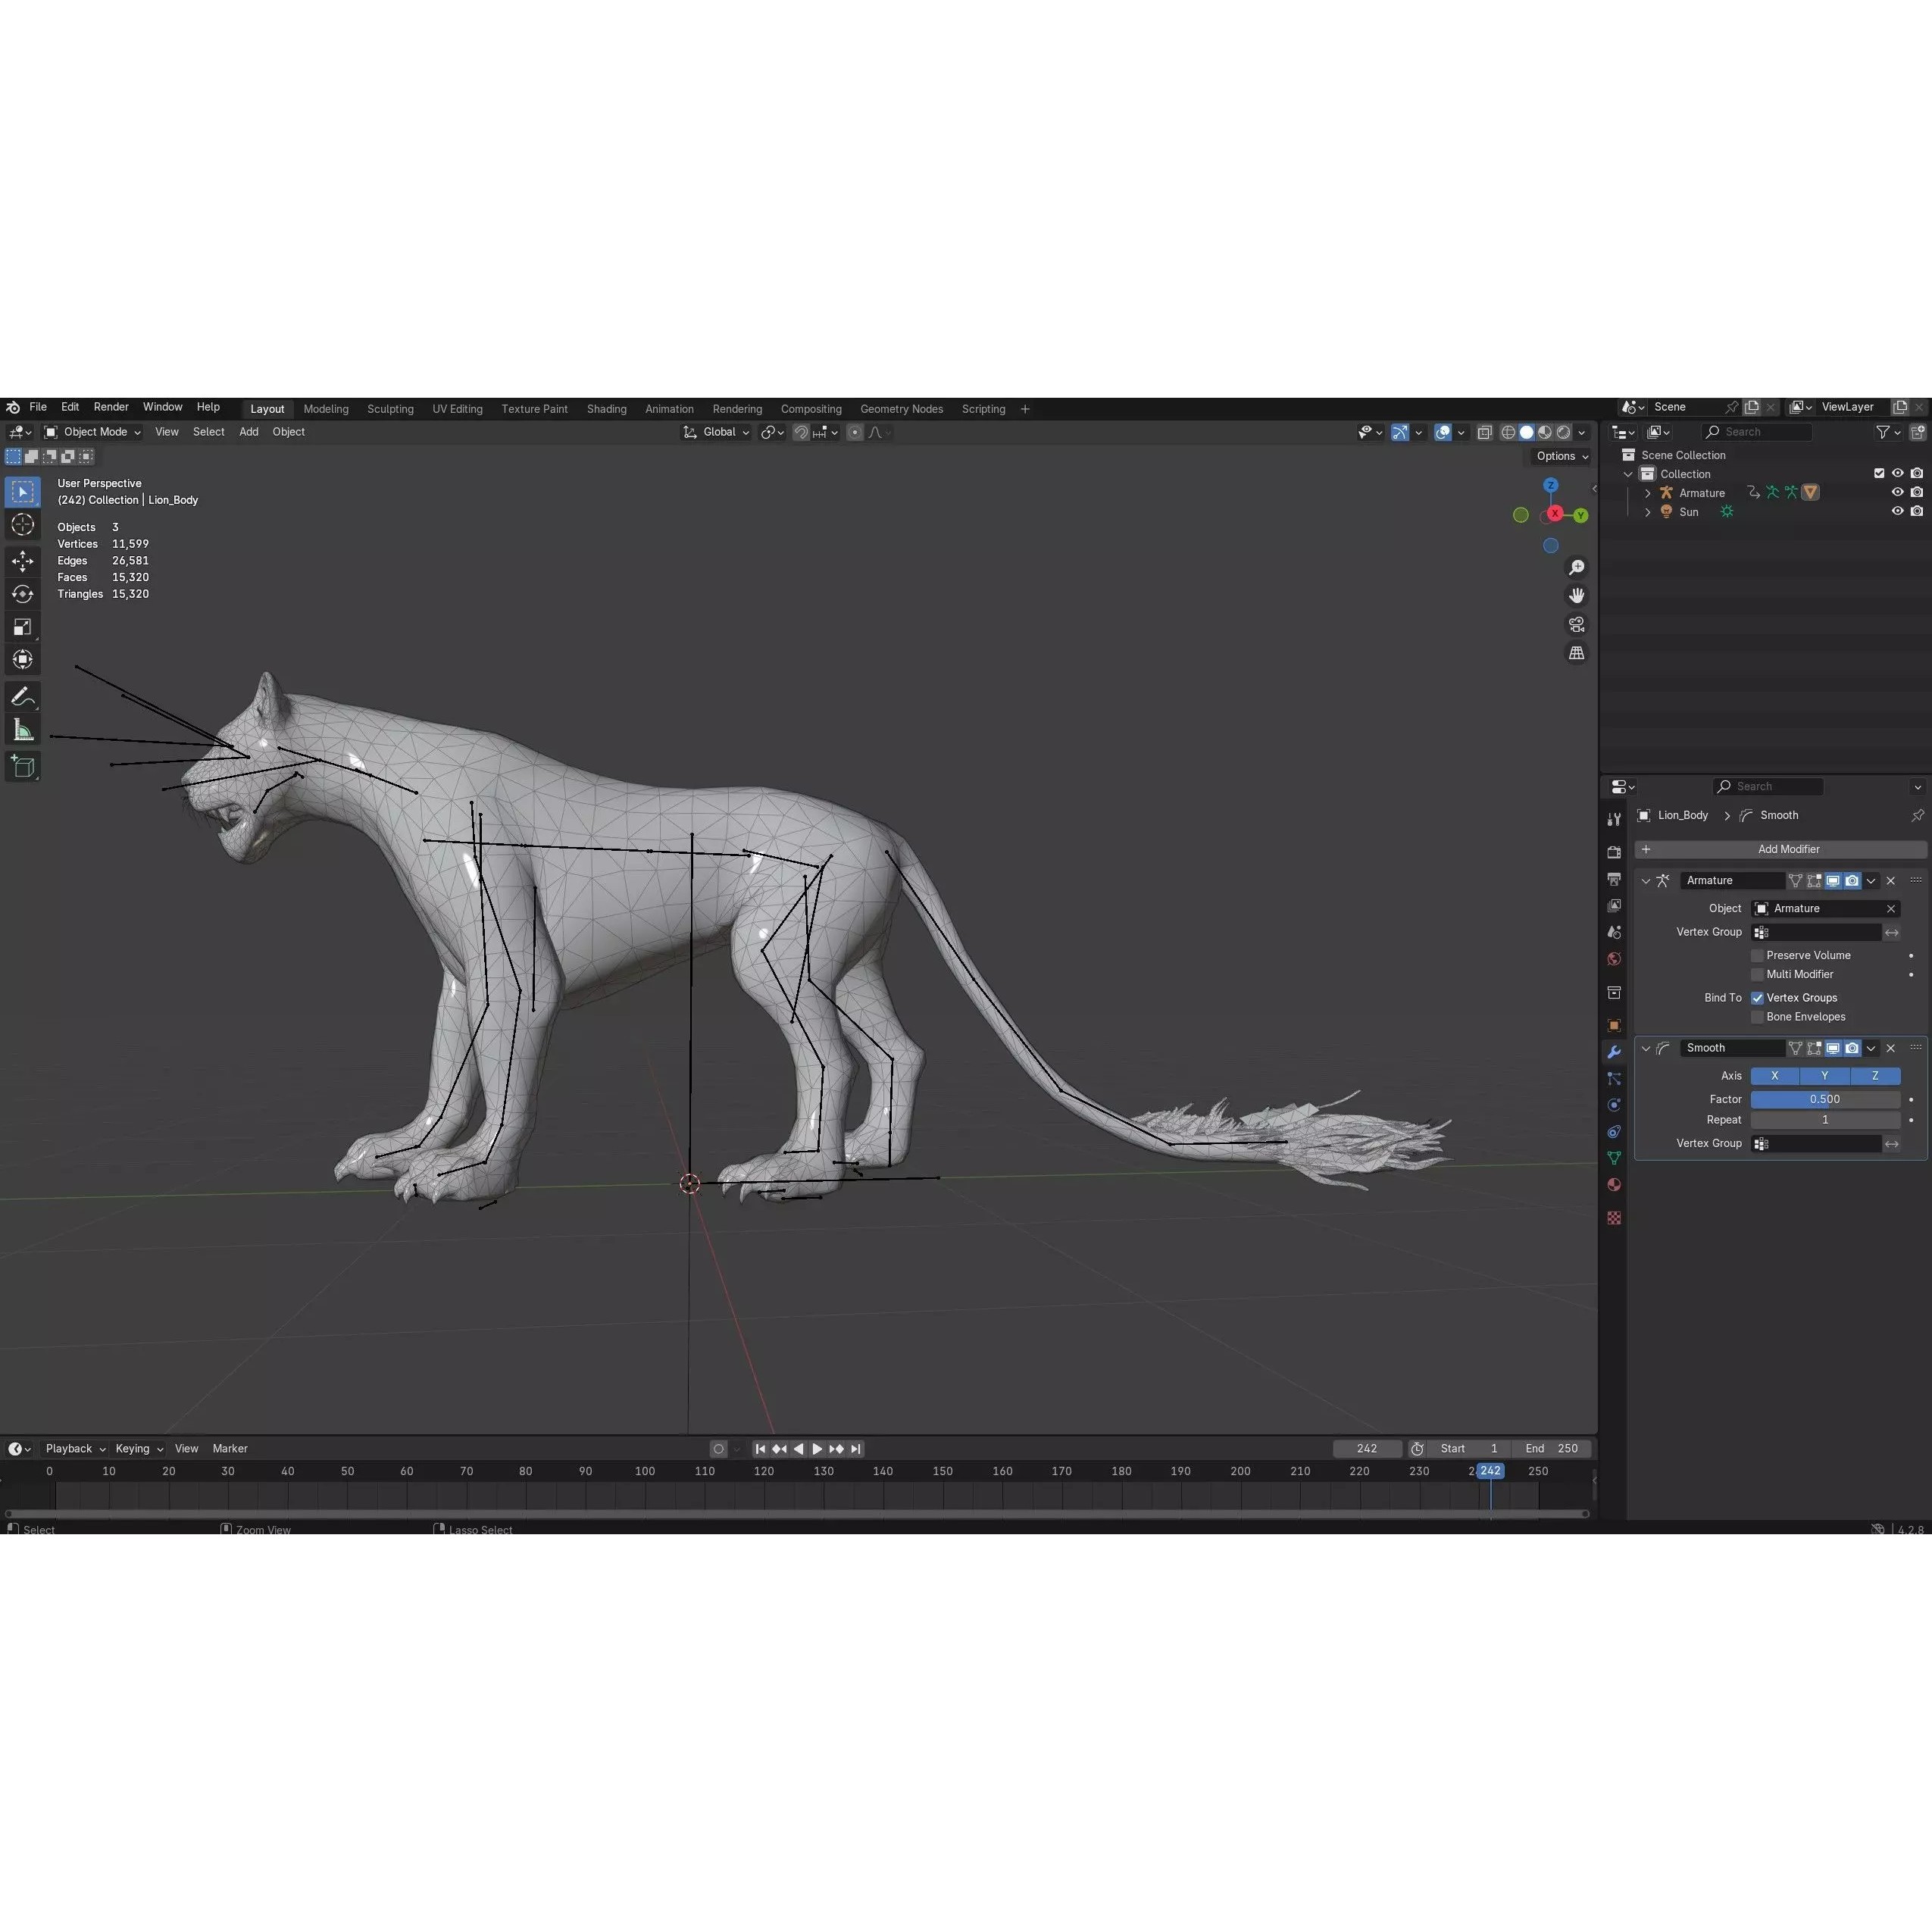
Task: Uncheck Vertex Groups under Bind To
Action: click(1757, 997)
